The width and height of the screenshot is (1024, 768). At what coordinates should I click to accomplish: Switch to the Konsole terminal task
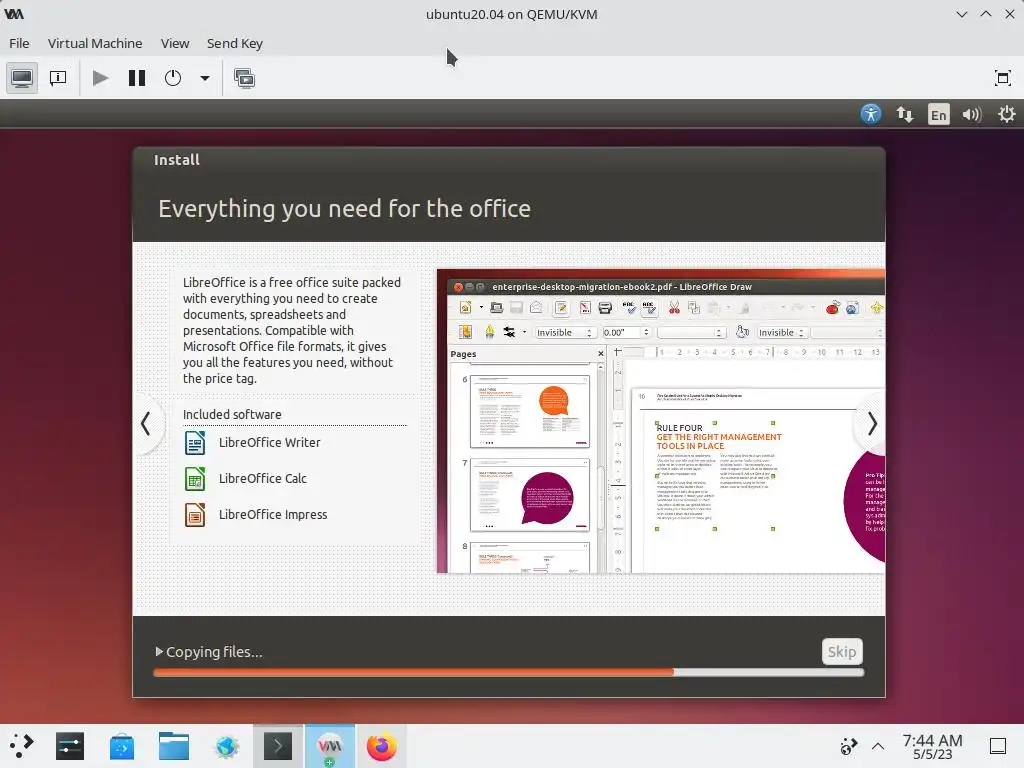click(278, 746)
